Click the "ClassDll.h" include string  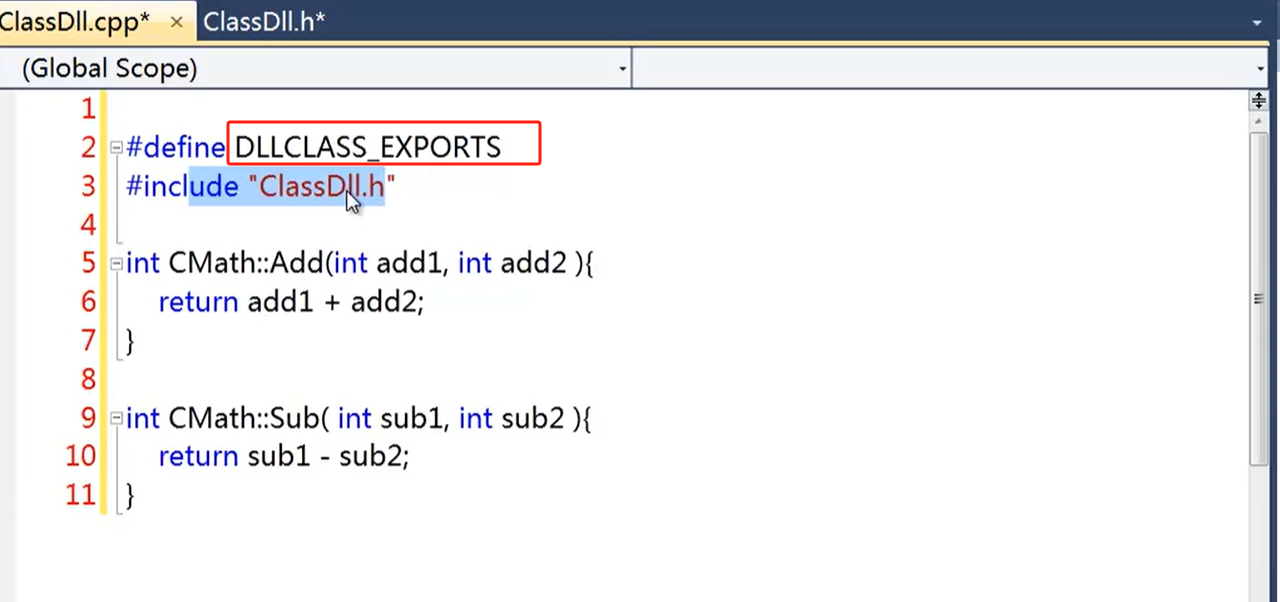click(x=322, y=186)
